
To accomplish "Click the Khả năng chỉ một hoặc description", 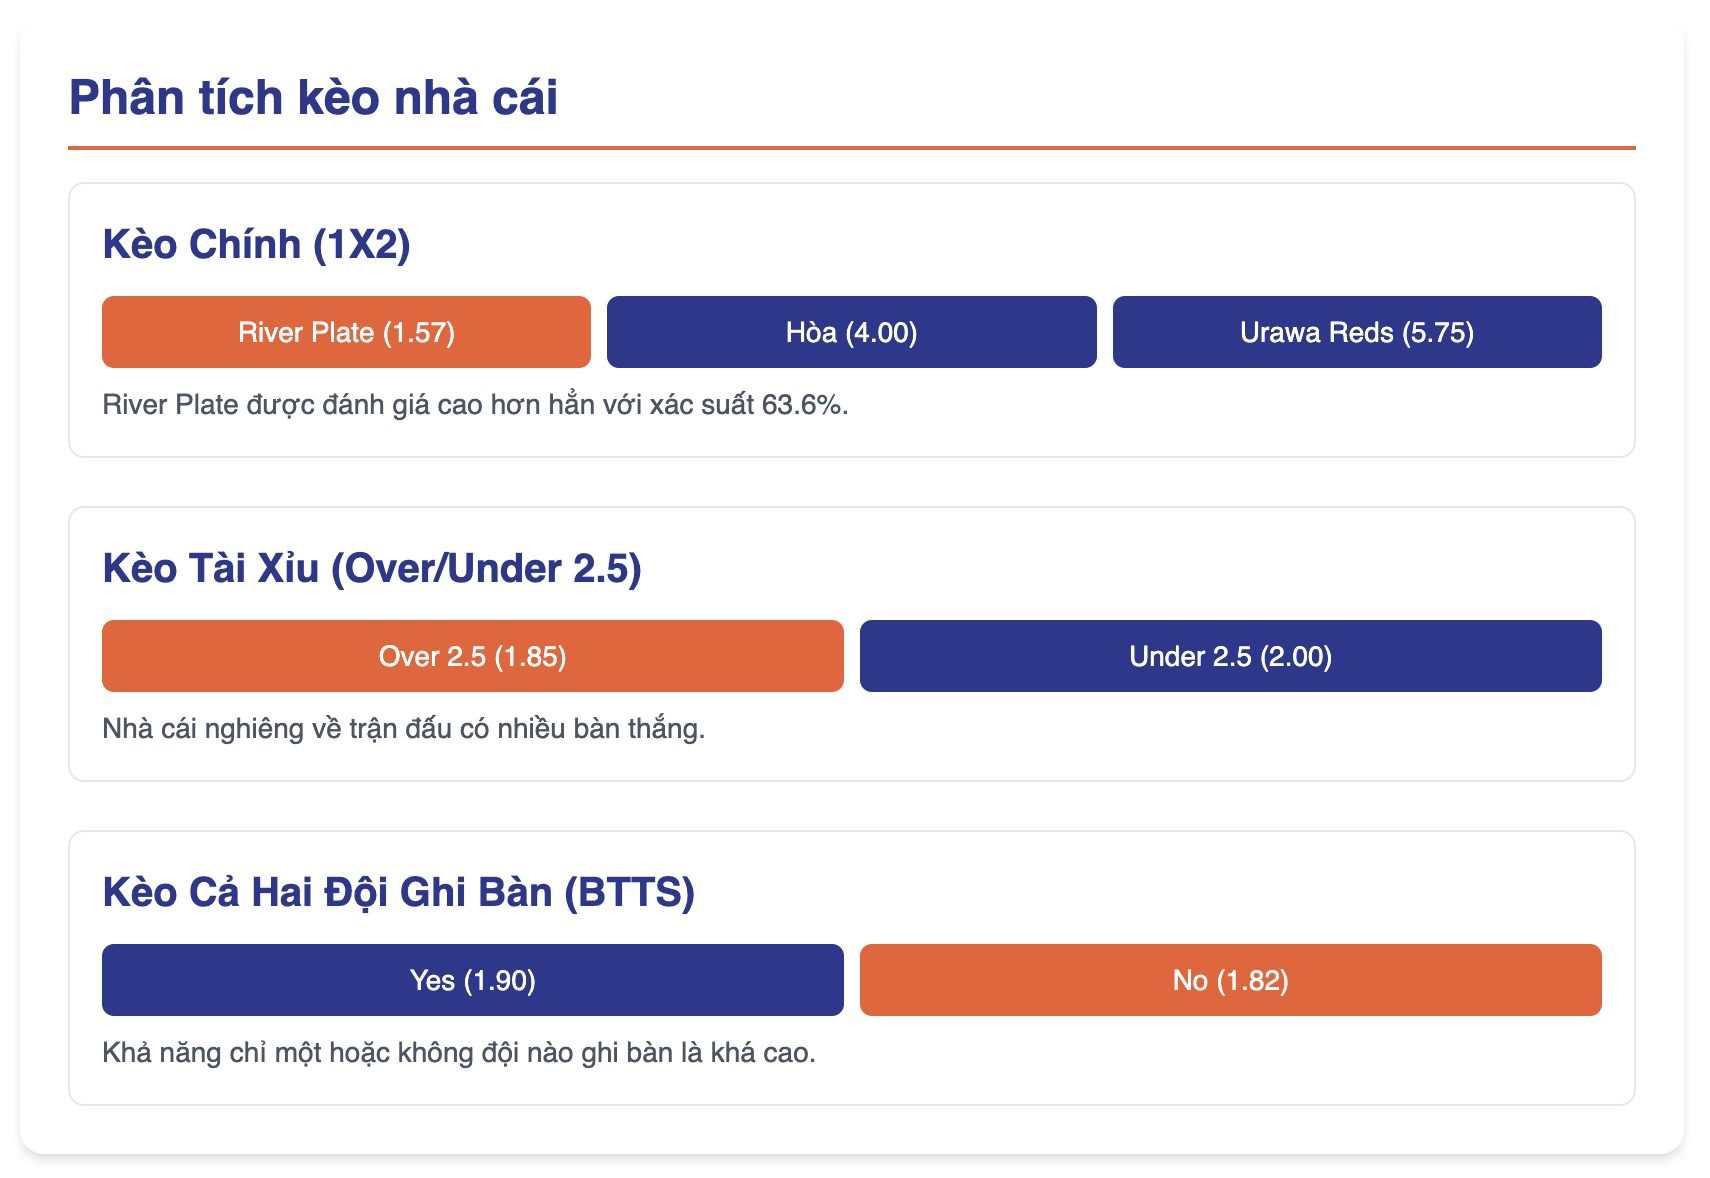I will [x=459, y=1053].
